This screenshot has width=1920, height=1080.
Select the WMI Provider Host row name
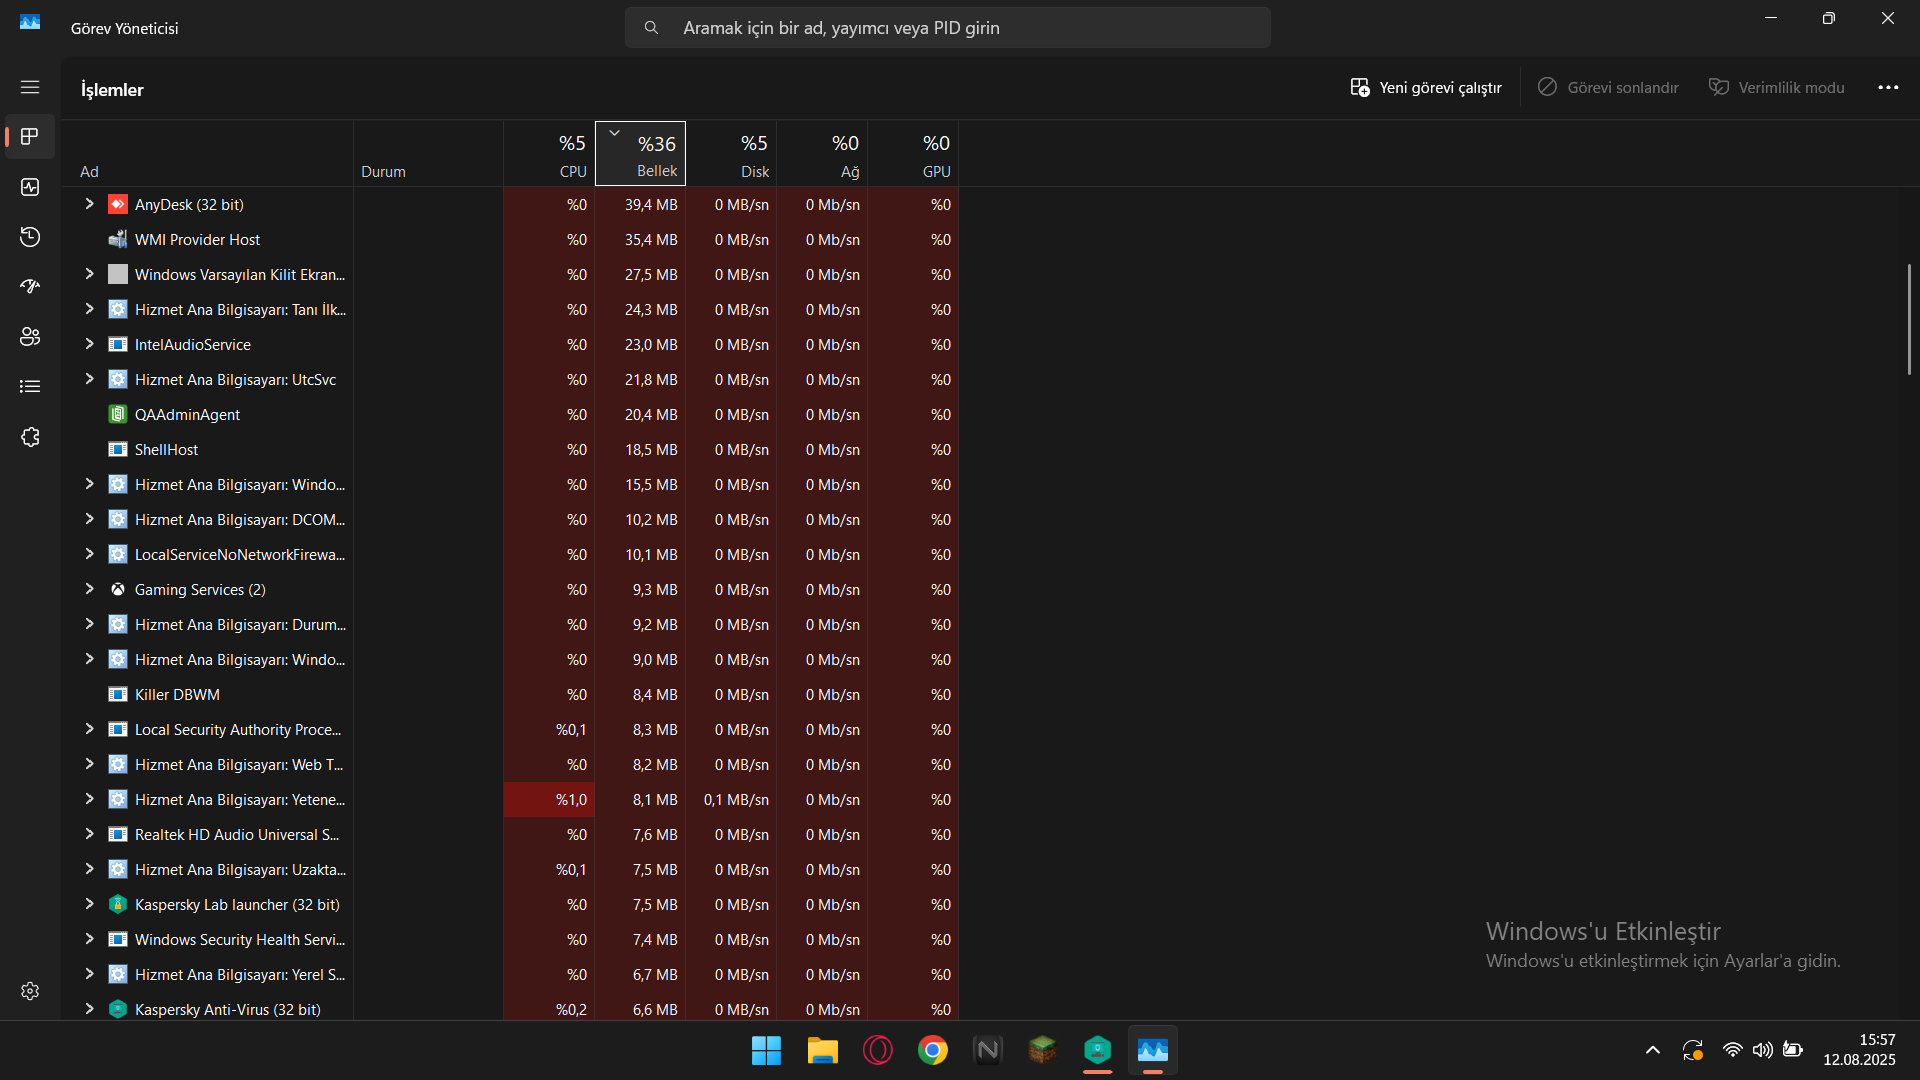pyautogui.click(x=197, y=239)
